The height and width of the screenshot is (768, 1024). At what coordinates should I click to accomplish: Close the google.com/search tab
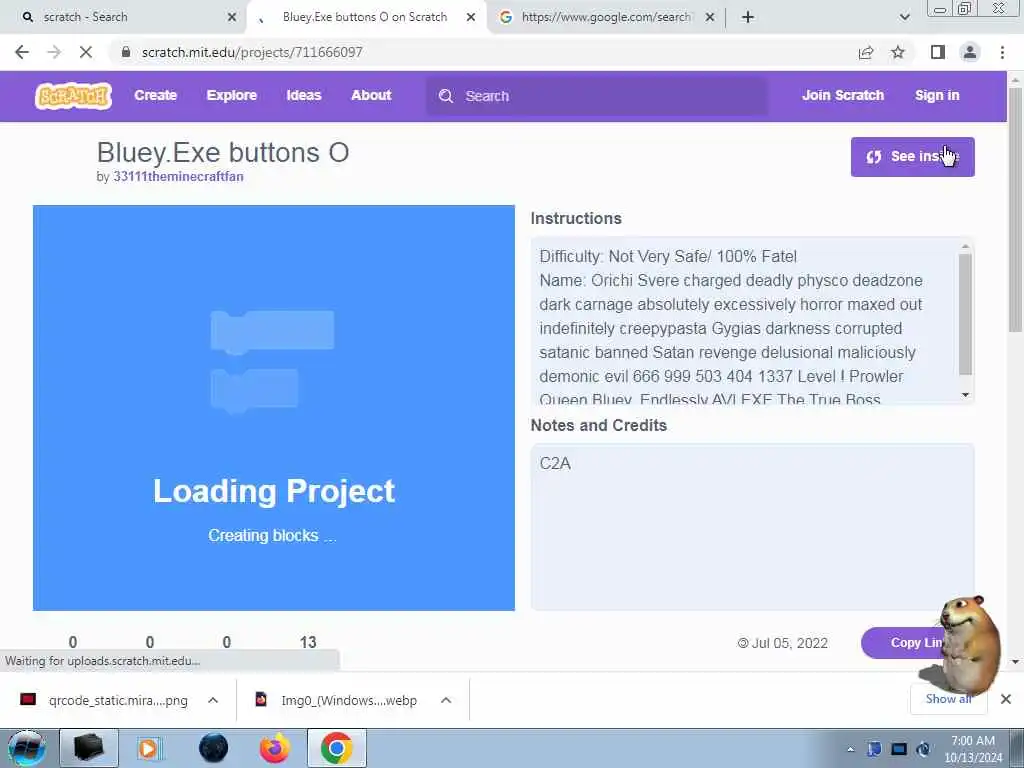(x=710, y=17)
